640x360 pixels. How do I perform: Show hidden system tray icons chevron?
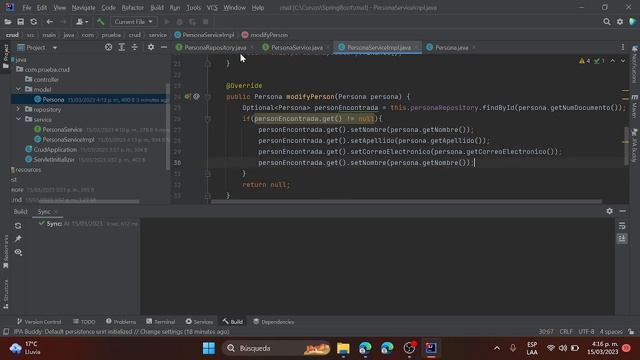pyautogui.click(x=497, y=348)
